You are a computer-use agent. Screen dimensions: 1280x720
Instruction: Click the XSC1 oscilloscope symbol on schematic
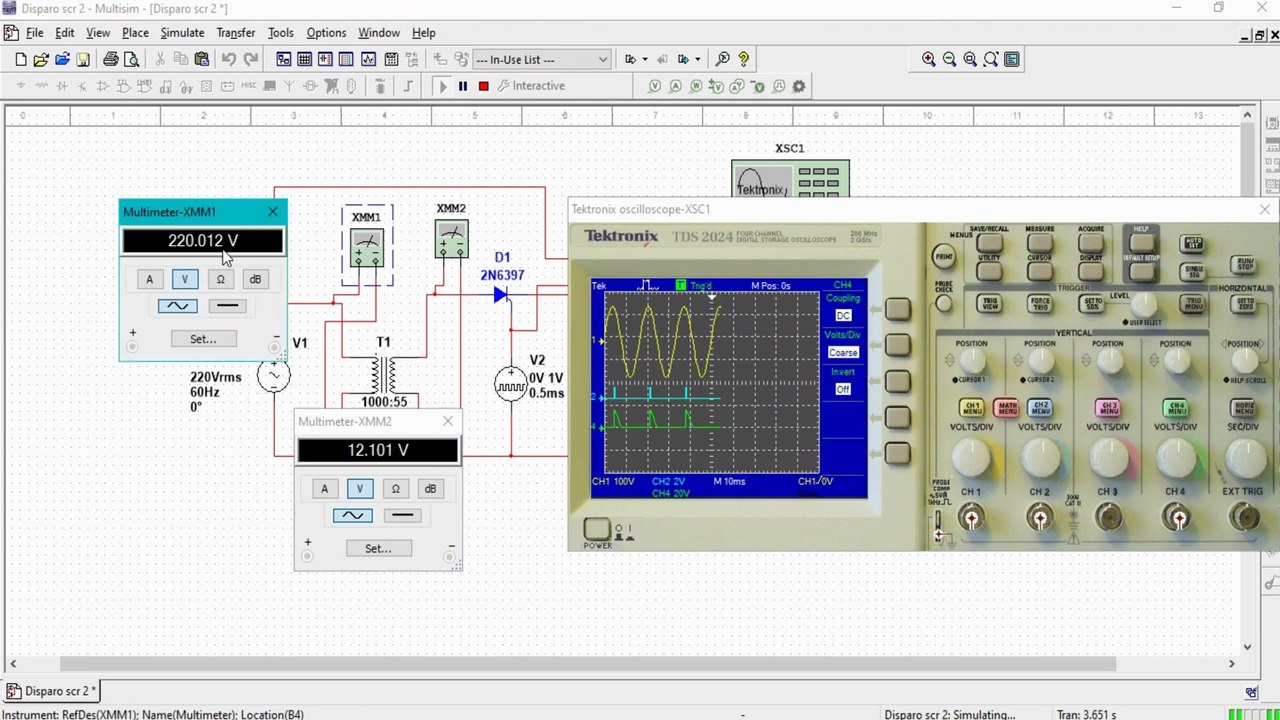tap(790, 179)
